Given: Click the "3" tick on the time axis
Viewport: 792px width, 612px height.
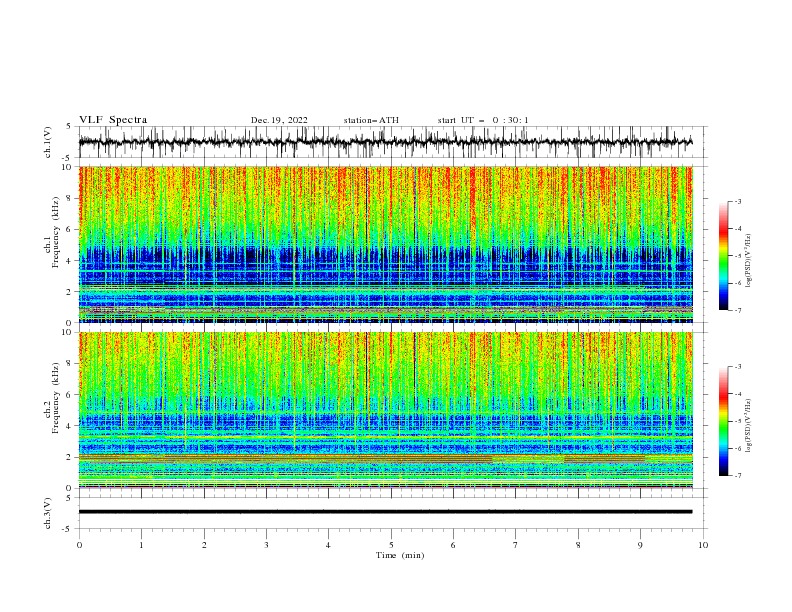Looking at the screenshot, I should 266,545.
